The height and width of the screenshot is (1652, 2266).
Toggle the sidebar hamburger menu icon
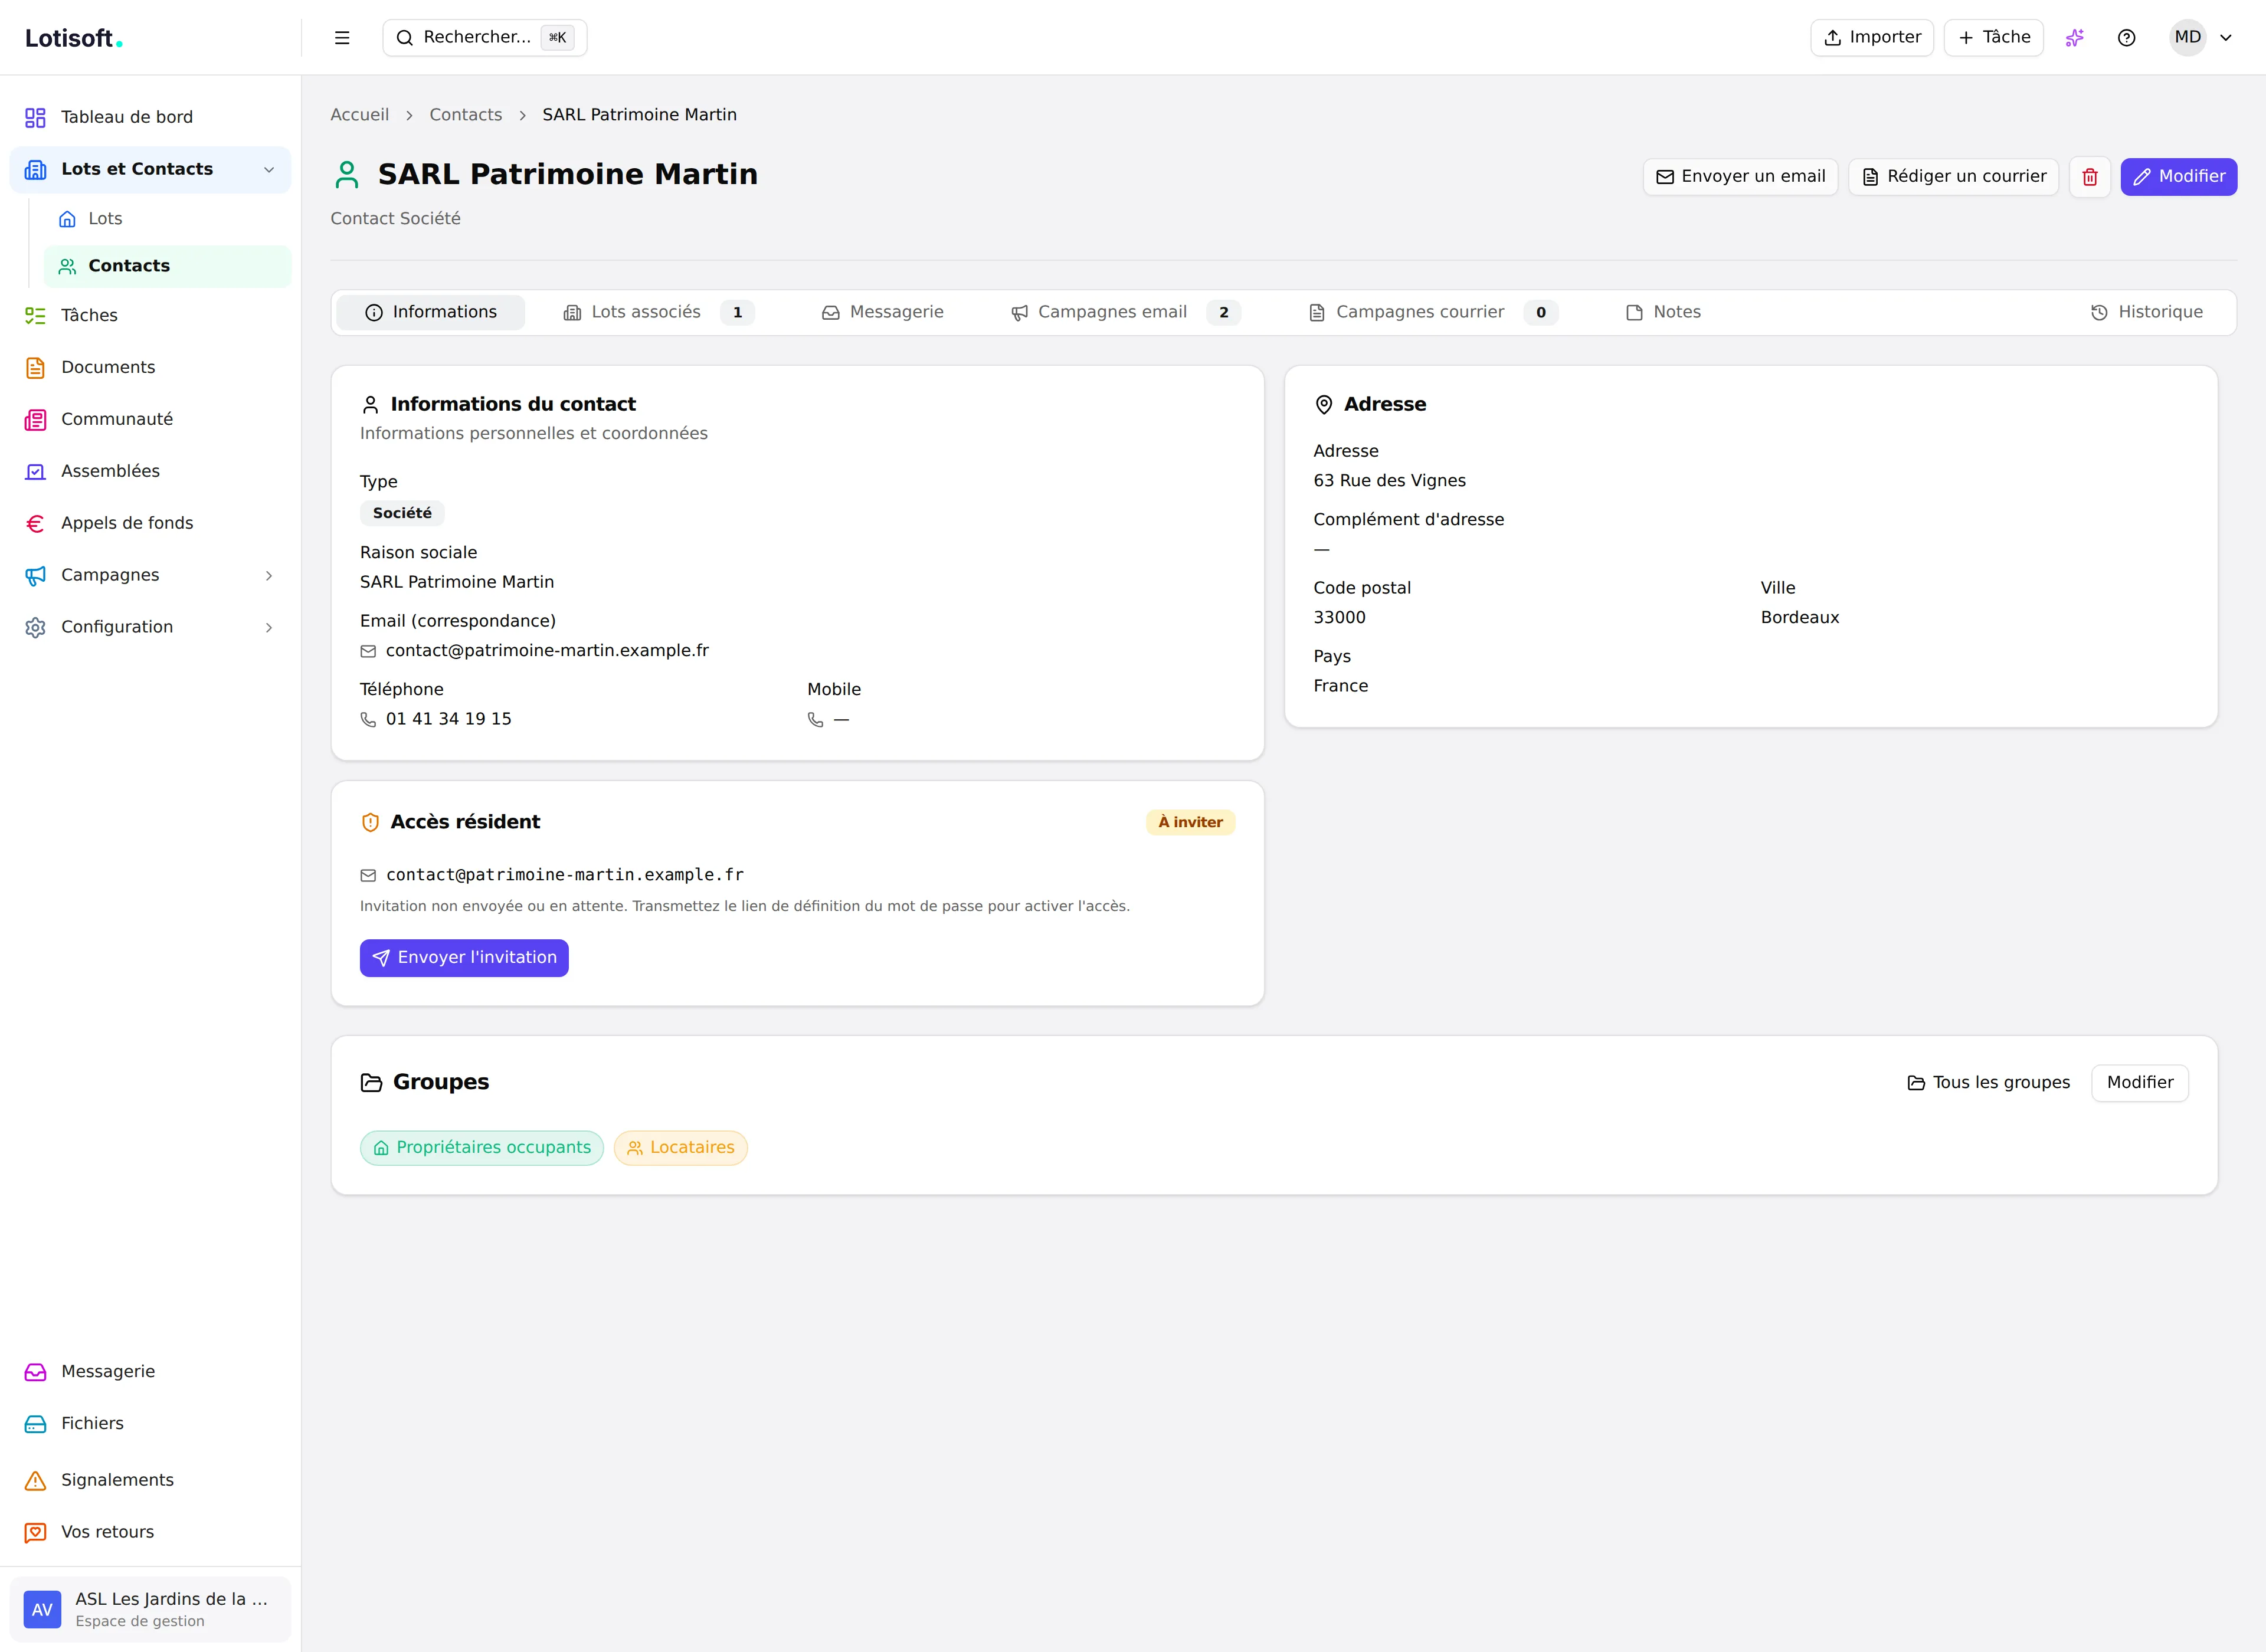coord(342,38)
